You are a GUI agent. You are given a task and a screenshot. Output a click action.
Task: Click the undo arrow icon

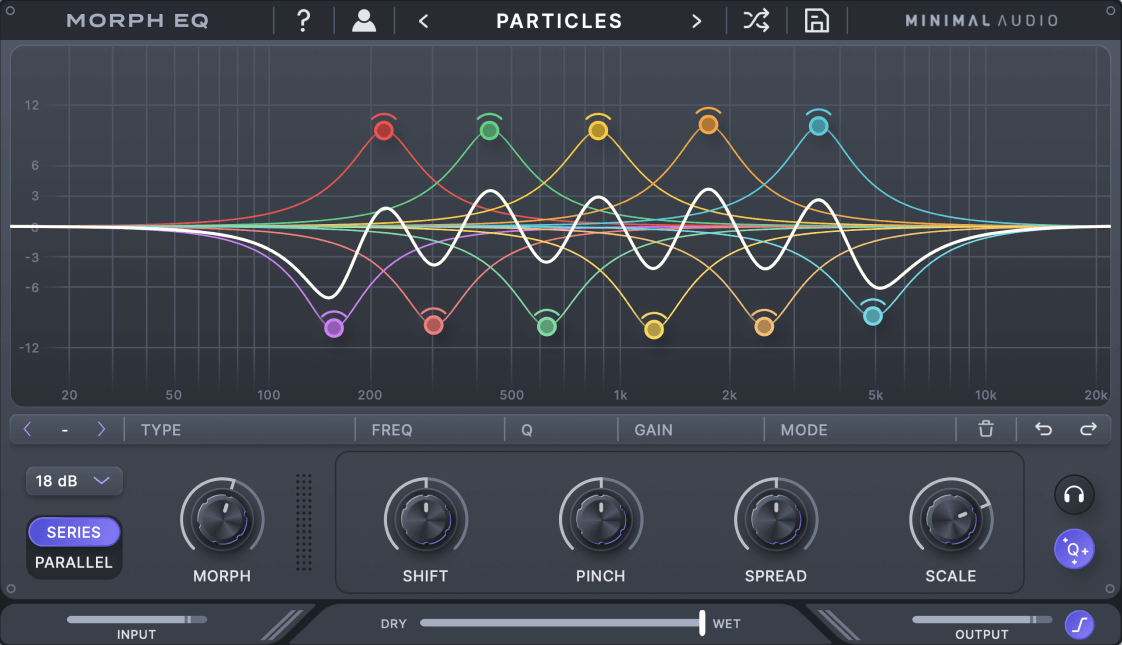pyautogui.click(x=1043, y=430)
